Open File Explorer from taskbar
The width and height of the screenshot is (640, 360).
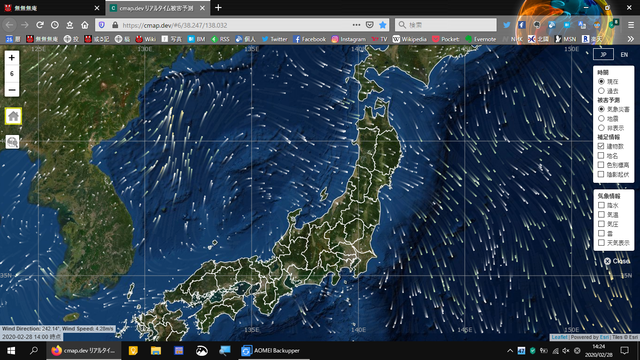[156, 351]
